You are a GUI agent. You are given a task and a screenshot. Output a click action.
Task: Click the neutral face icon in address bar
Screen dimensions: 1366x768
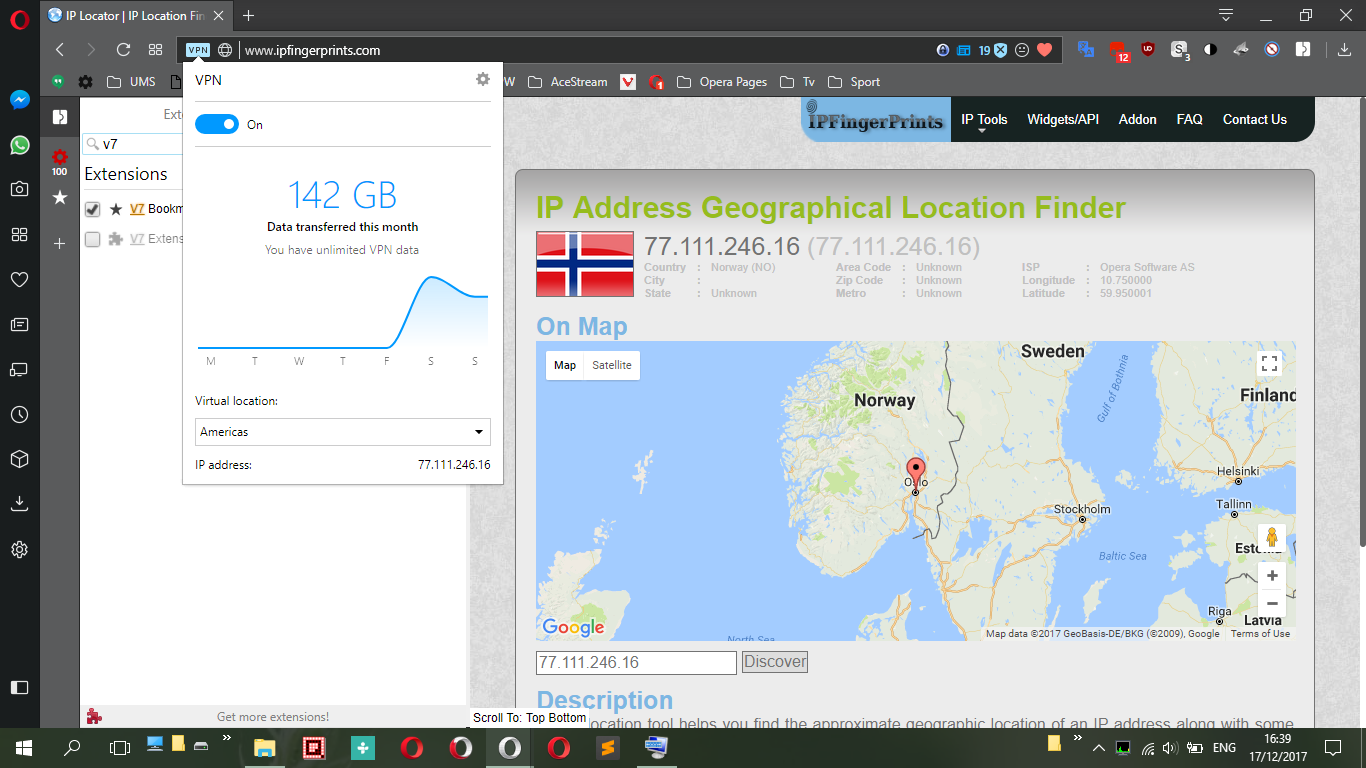pos(1021,50)
